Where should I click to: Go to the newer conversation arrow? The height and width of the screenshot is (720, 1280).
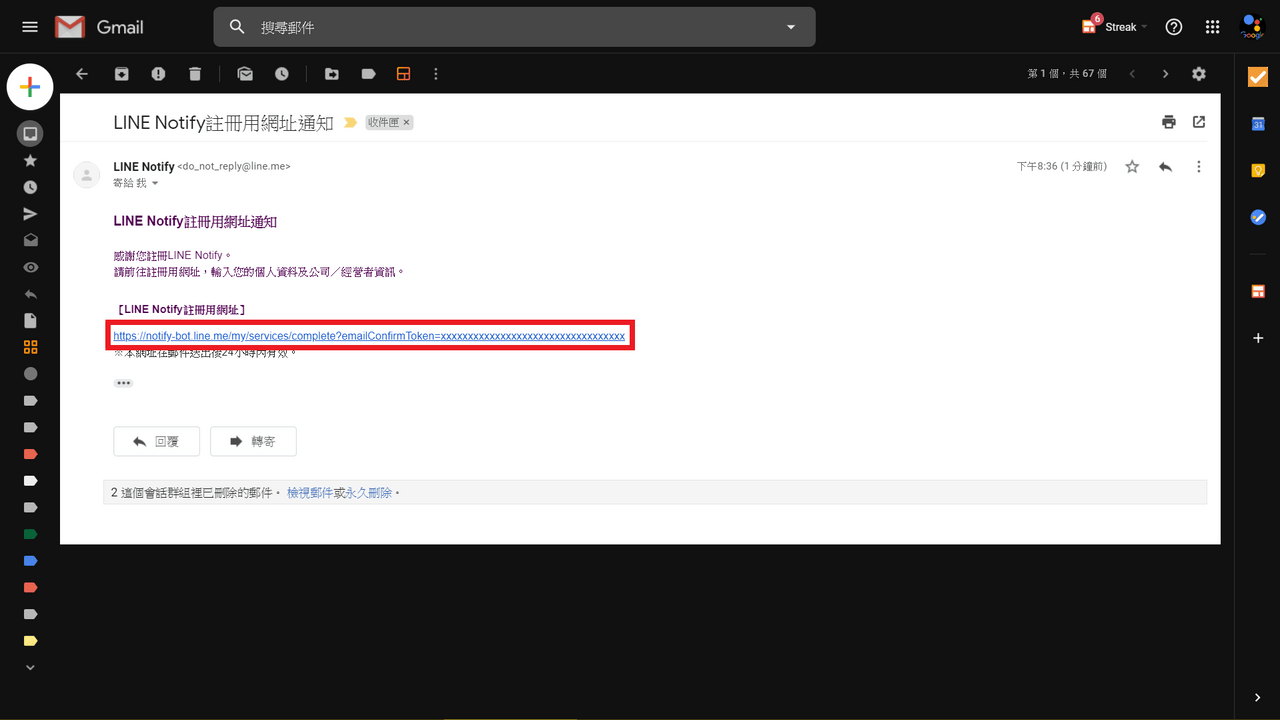pos(1132,74)
